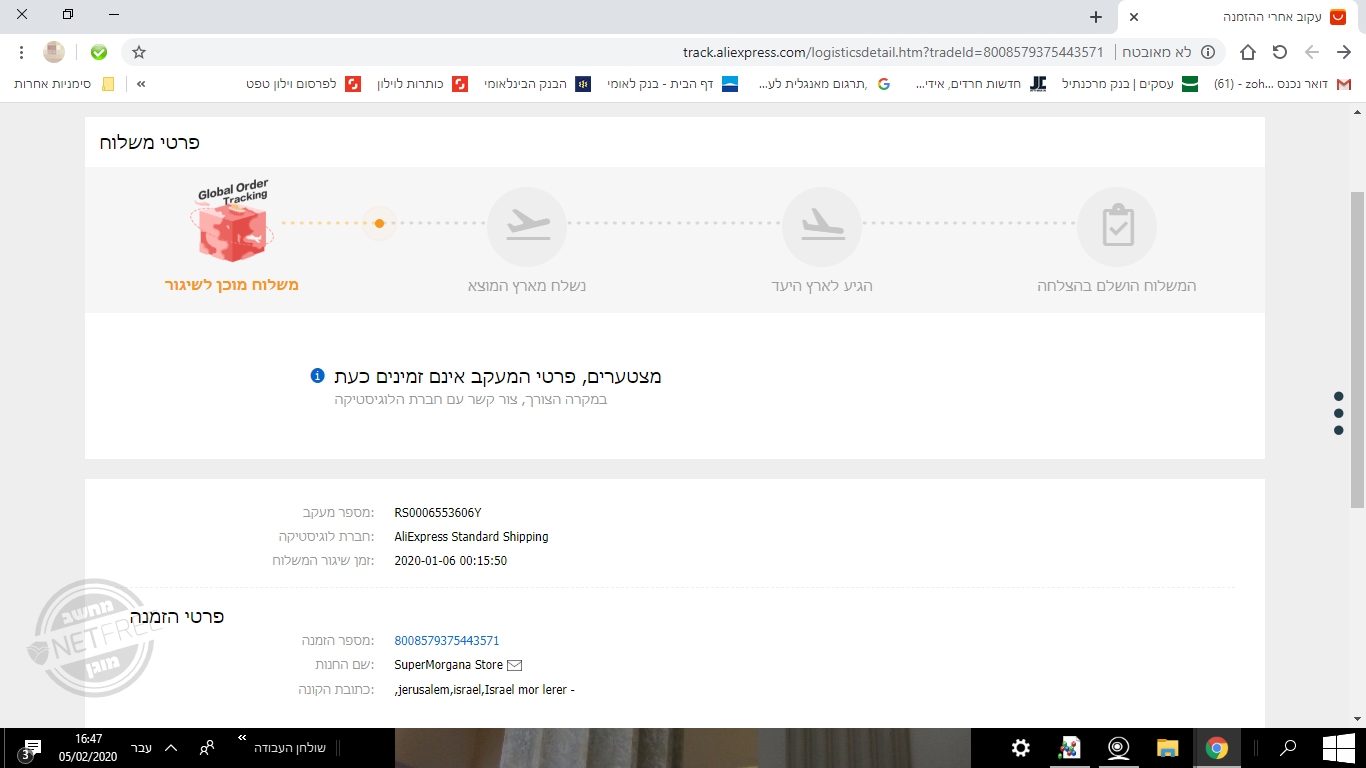Open the דף הבית - בנק לאומי bookmark
This screenshot has height=768, width=1366.
pos(672,84)
